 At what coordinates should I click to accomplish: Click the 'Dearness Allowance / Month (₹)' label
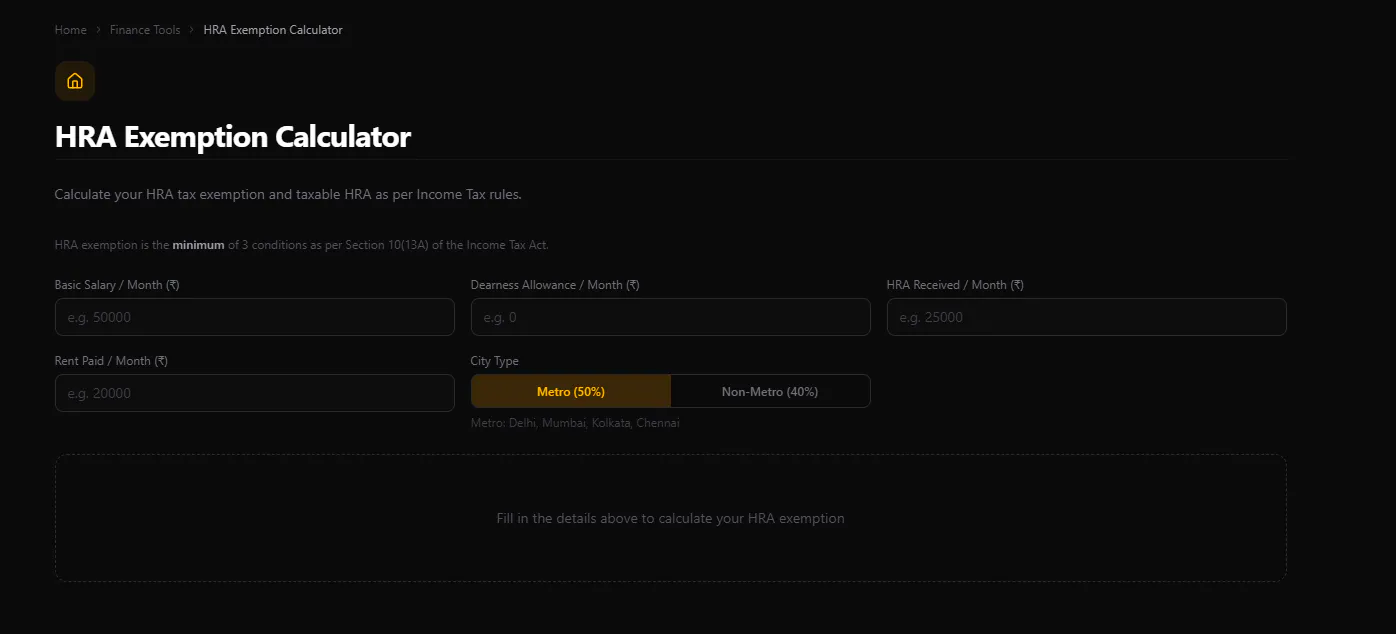pyautogui.click(x=555, y=285)
